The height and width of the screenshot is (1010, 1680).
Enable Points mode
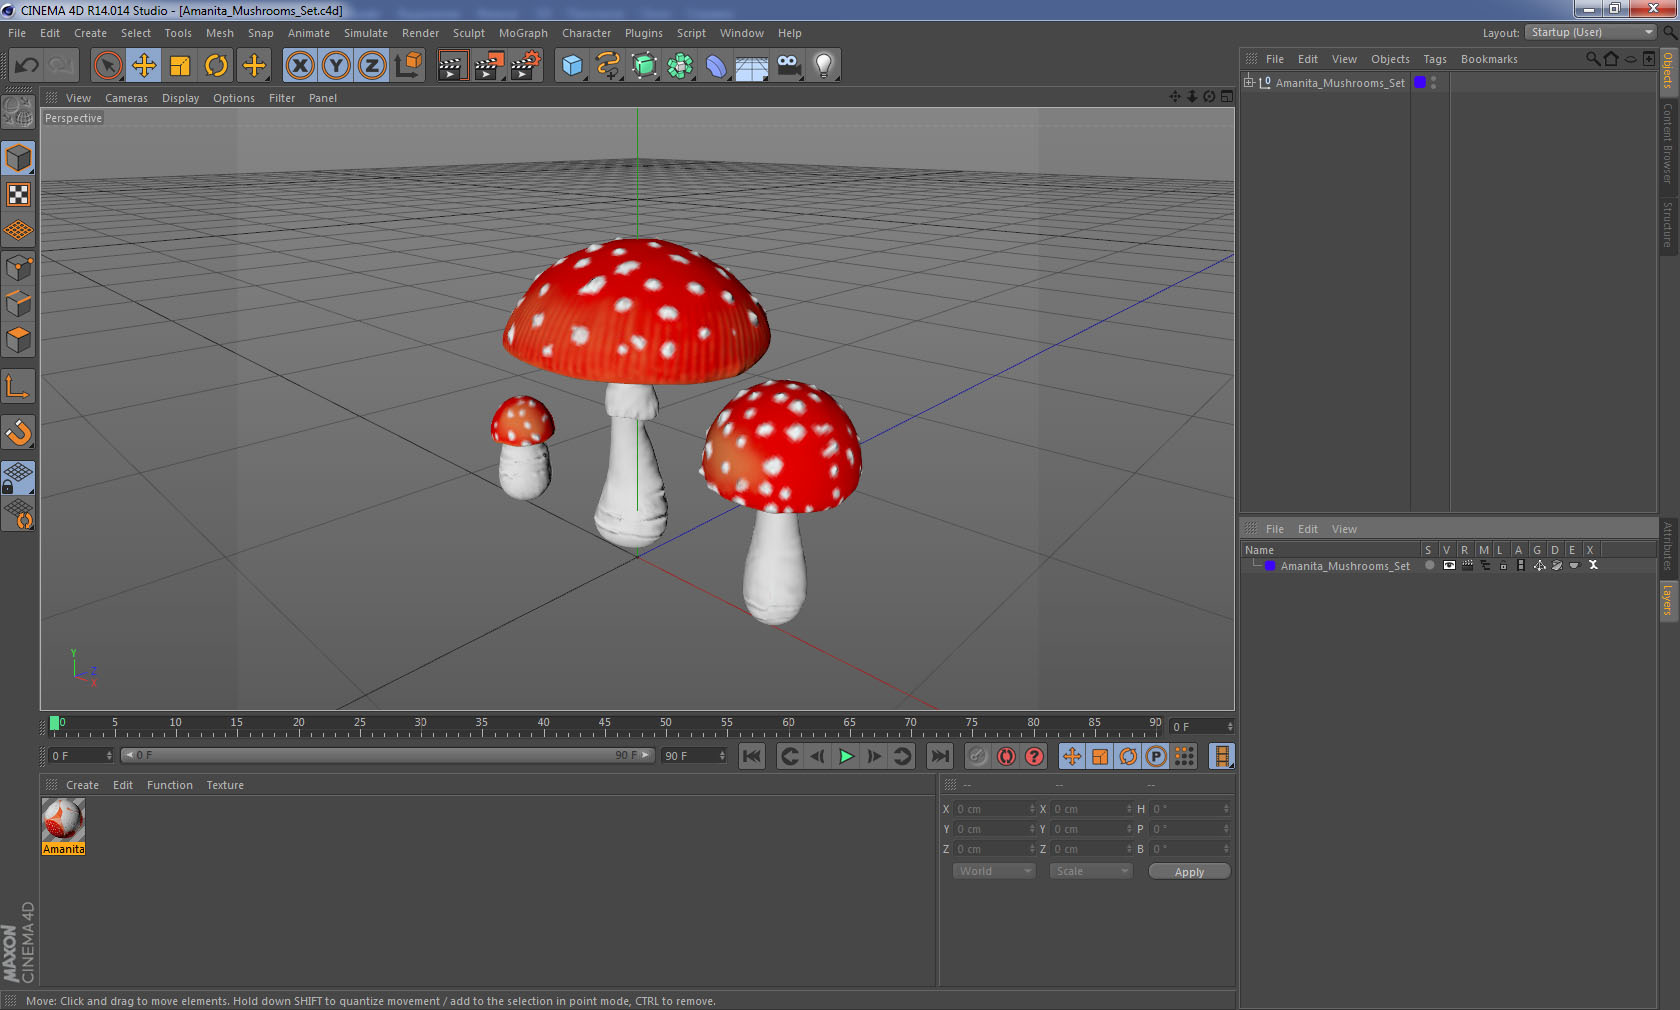(18, 268)
